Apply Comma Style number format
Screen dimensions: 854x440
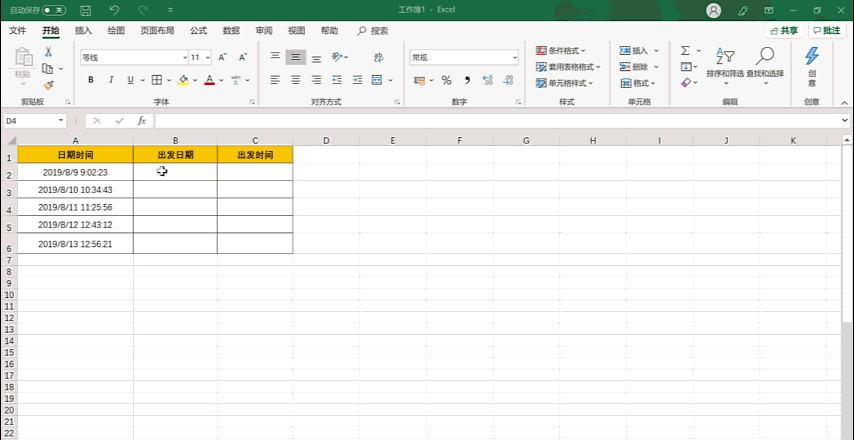pyautogui.click(x=467, y=81)
